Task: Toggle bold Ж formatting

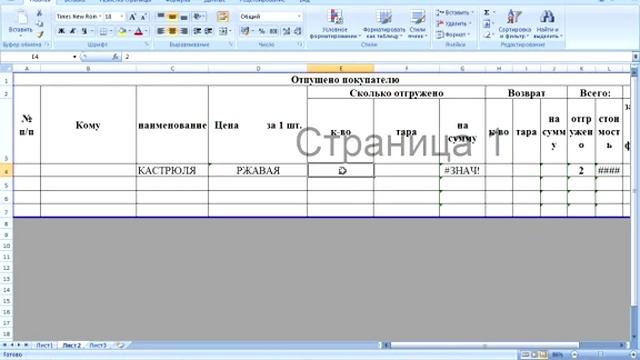Action: [x=61, y=31]
